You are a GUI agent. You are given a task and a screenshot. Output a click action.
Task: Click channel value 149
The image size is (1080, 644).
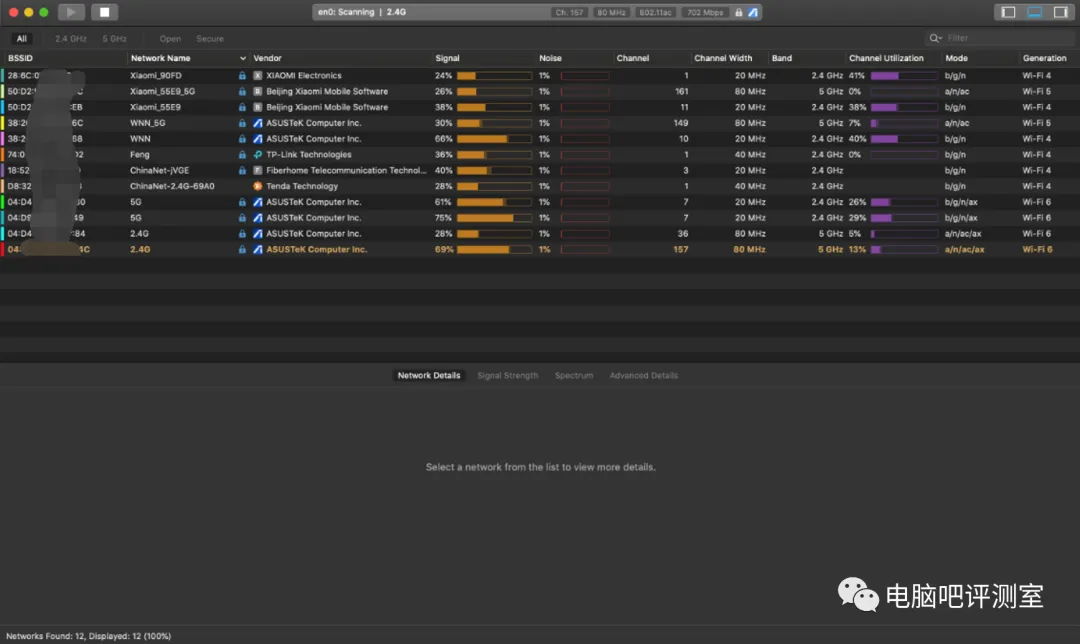681,123
